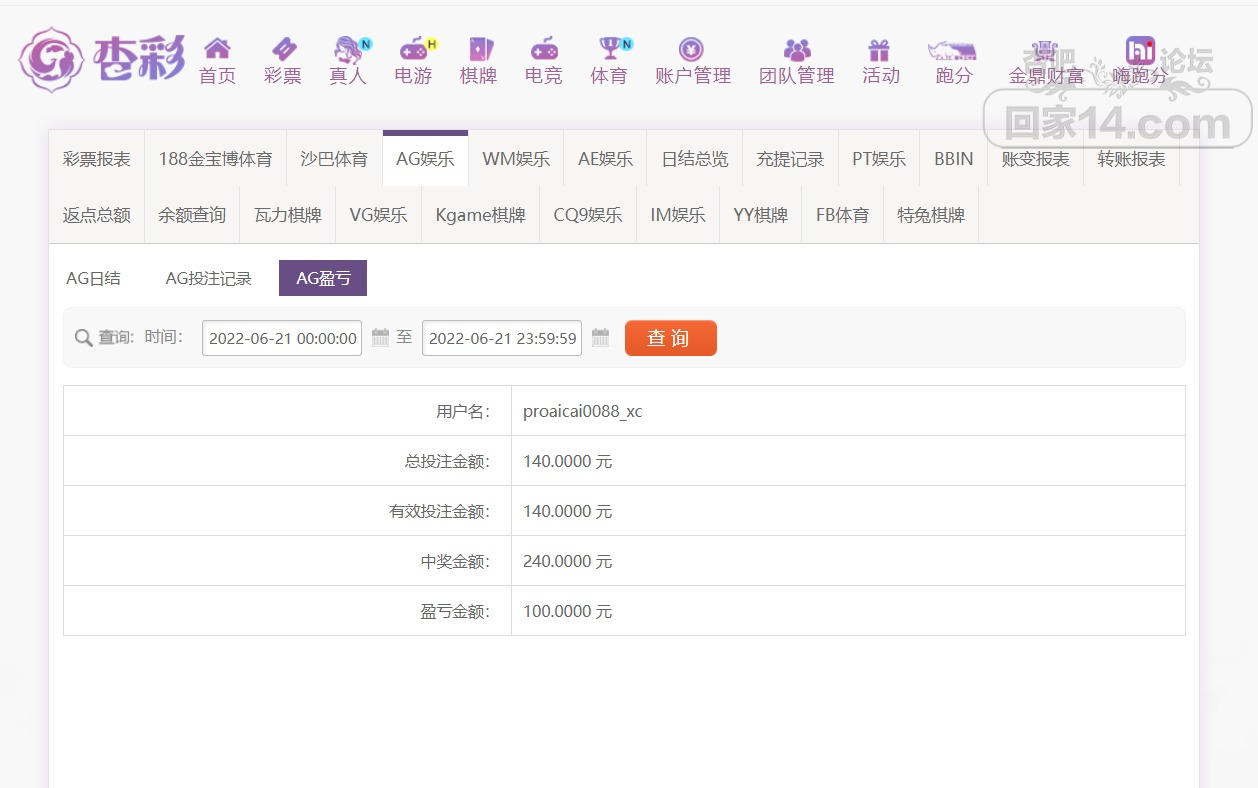Image resolution: width=1258 pixels, height=788 pixels.
Task: Click the 团队管理 team icon
Action: click(797, 49)
